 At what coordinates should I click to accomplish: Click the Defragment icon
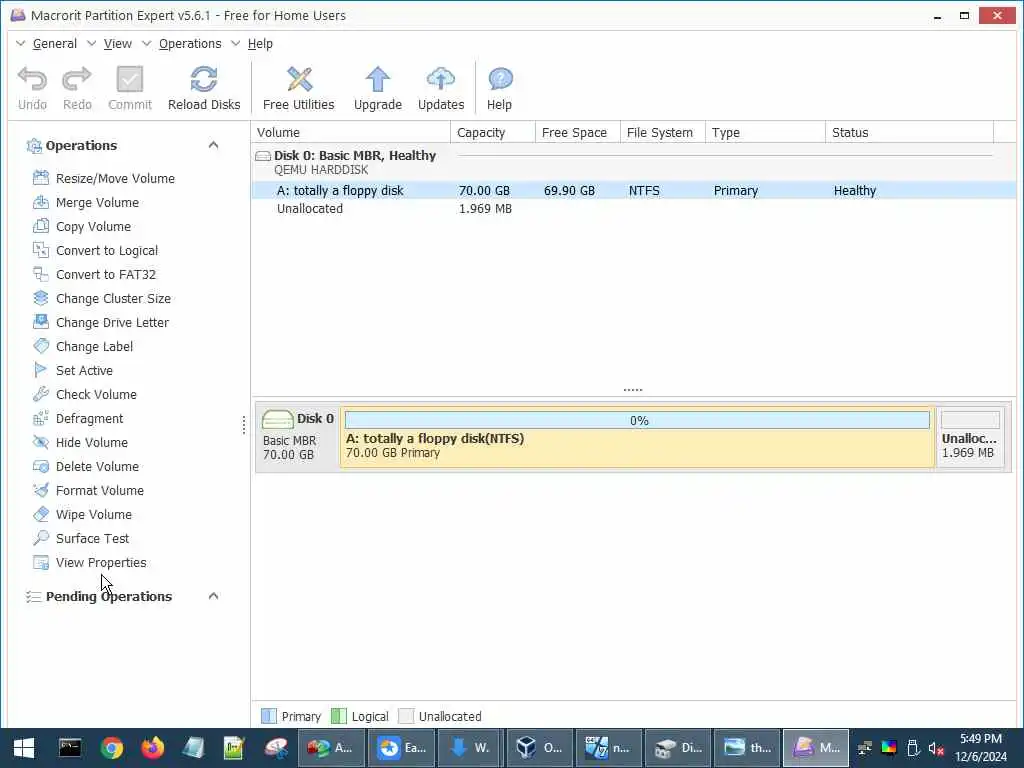click(x=41, y=418)
